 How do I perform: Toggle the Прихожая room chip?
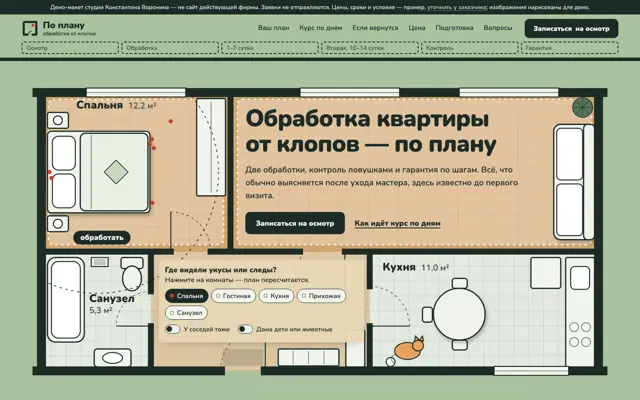pos(321,296)
